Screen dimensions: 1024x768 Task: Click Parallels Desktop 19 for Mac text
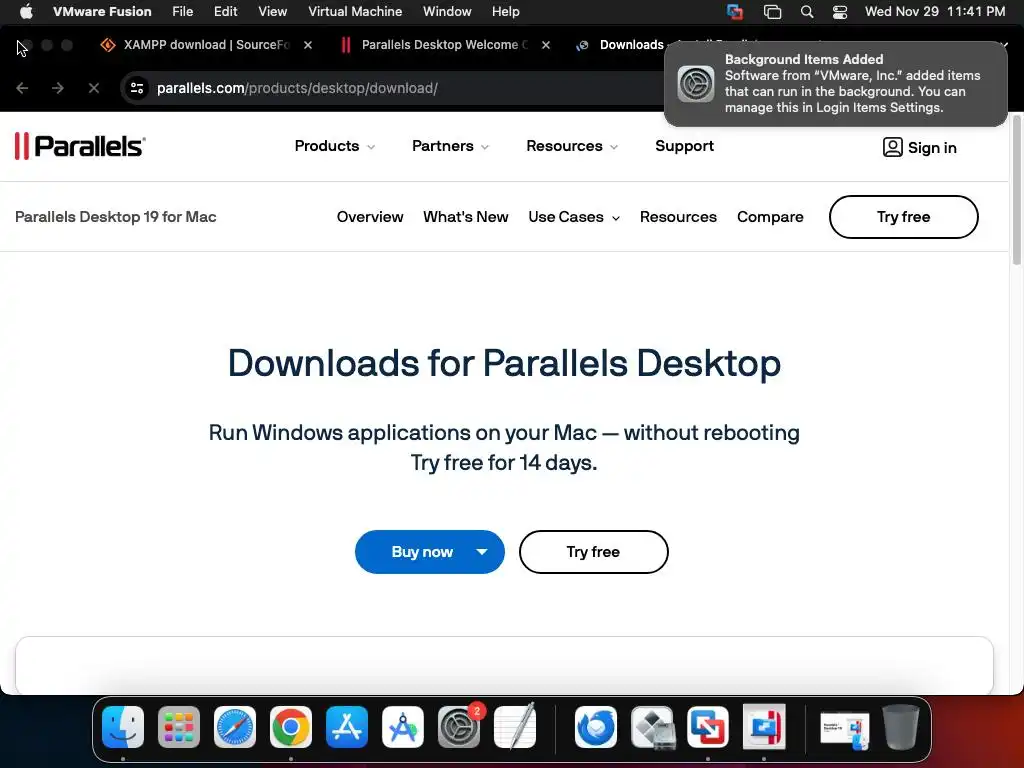pyautogui.click(x=116, y=217)
